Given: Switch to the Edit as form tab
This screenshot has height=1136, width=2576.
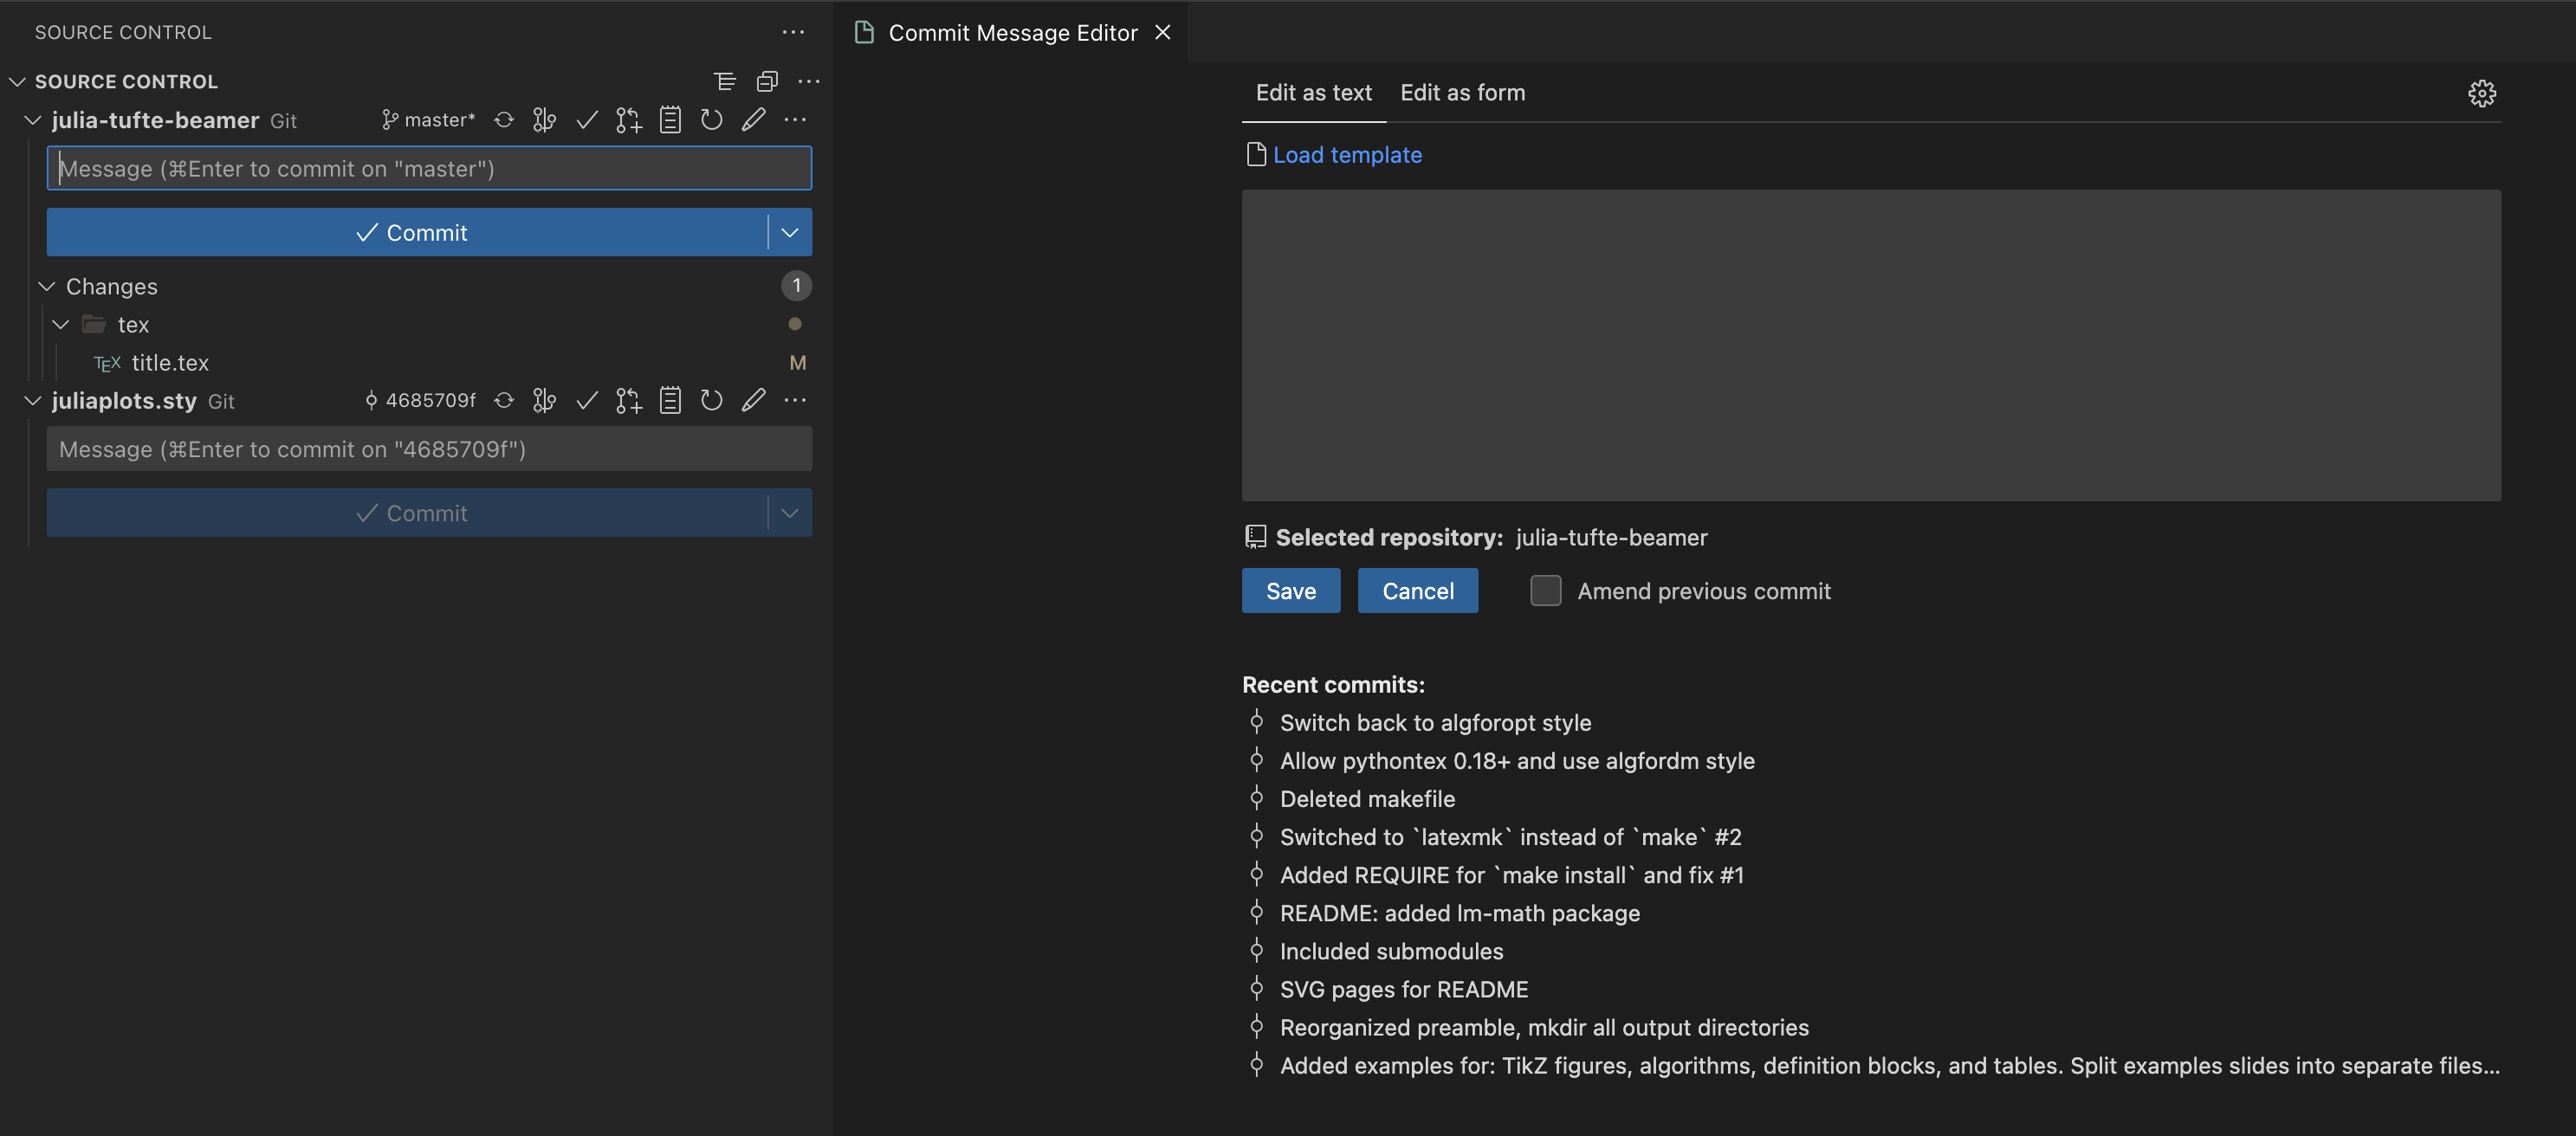Looking at the screenshot, I should (1462, 92).
